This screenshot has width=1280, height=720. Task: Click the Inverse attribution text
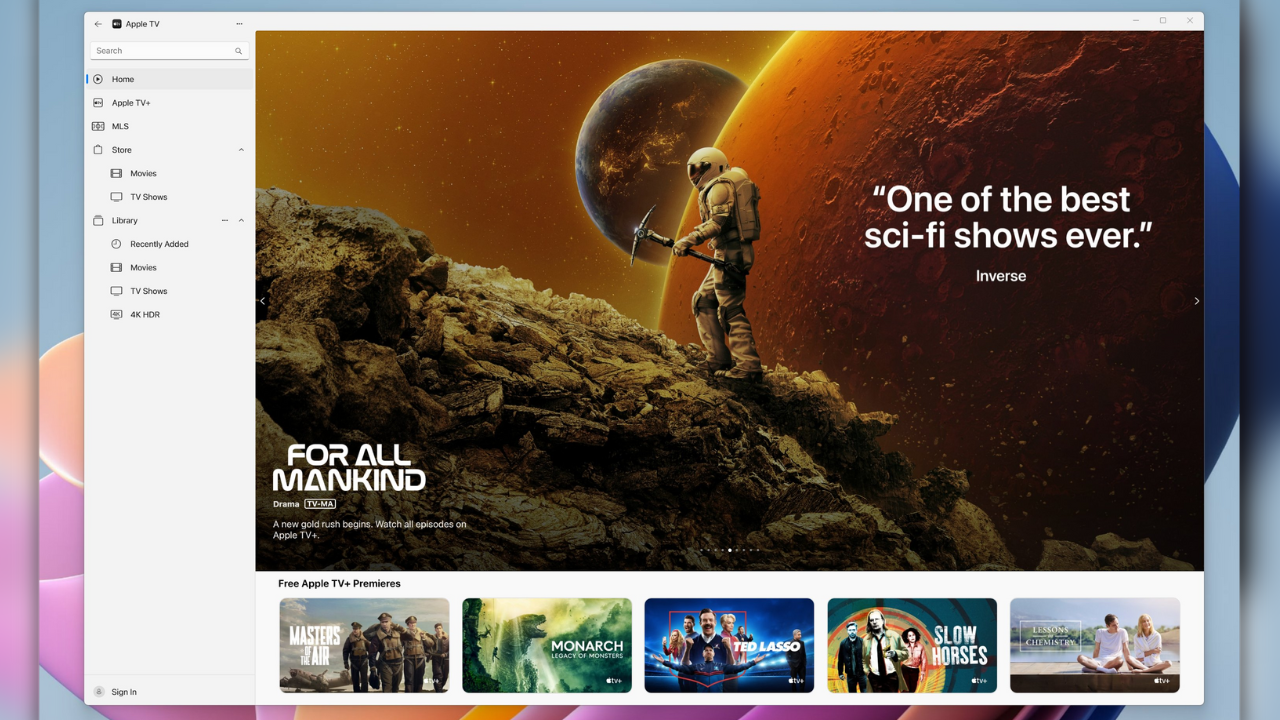[x=1001, y=276]
